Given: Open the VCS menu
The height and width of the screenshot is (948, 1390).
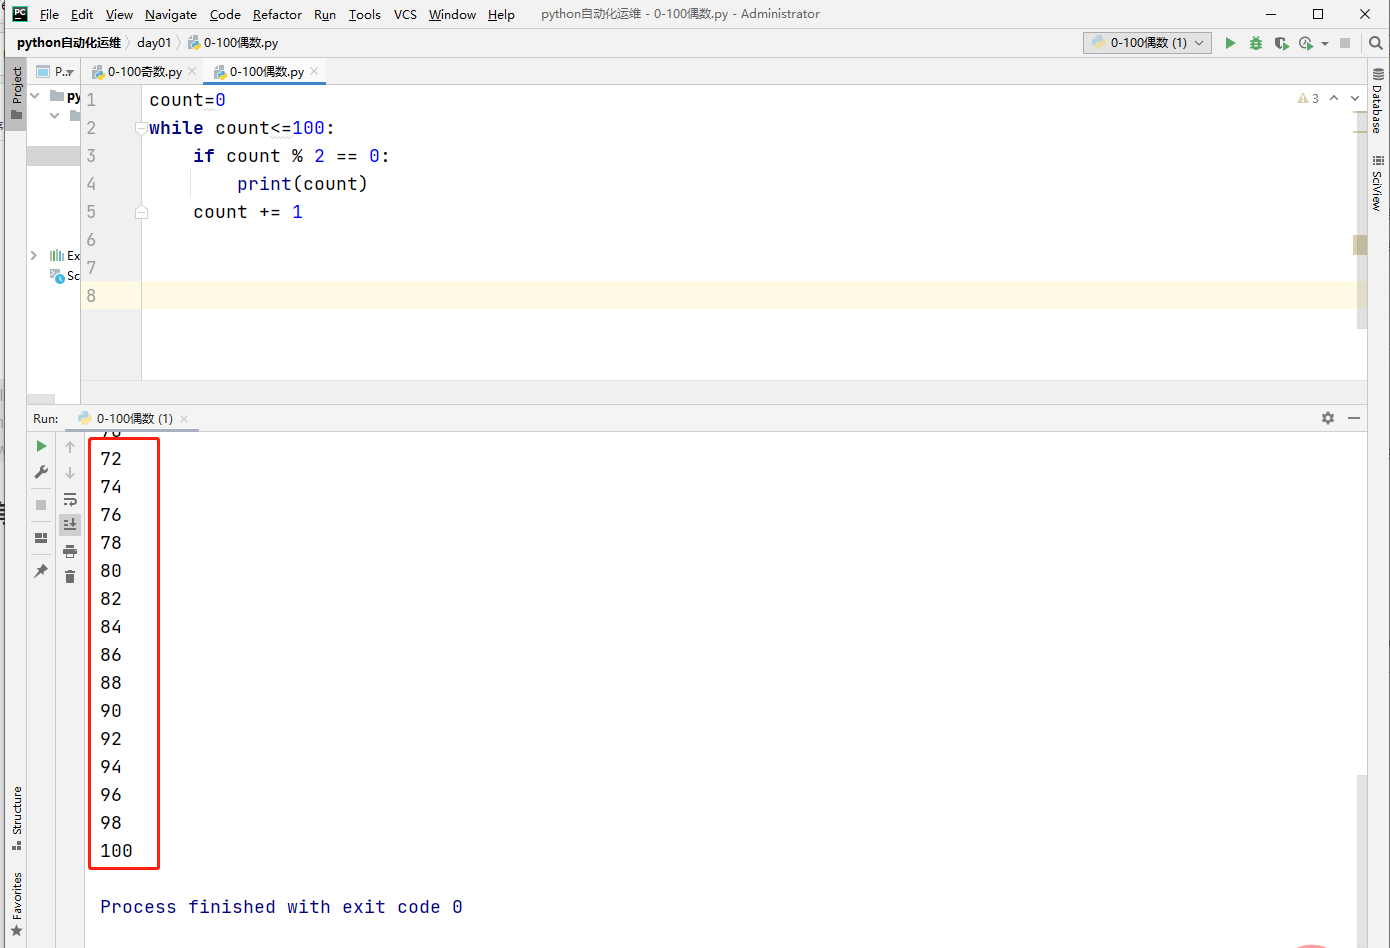Looking at the screenshot, I should [x=405, y=14].
